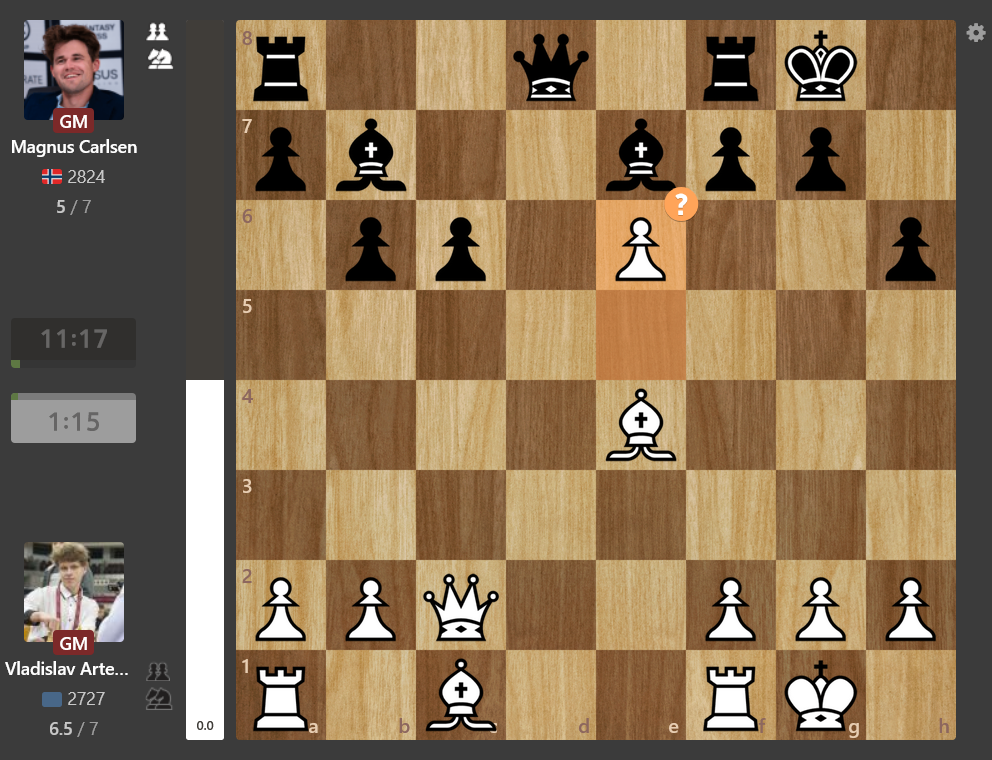Select the black pawn on a7
The height and width of the screenshot is (760, 992).
click(x=281, y=159)
